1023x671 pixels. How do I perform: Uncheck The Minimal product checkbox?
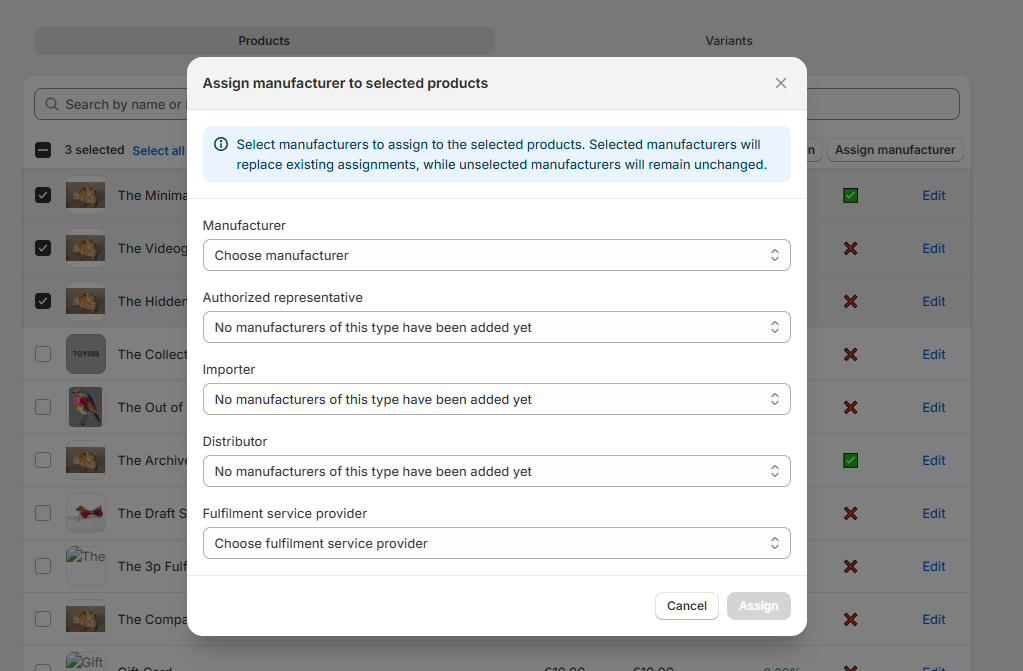pyautogui.click(x=43, y=195)
